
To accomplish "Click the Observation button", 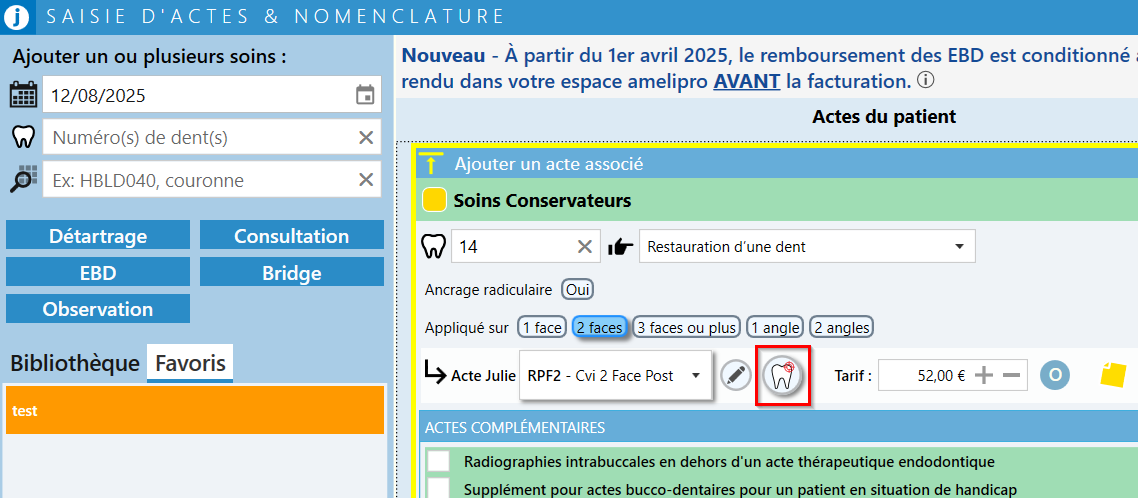I will click(98, 309).
